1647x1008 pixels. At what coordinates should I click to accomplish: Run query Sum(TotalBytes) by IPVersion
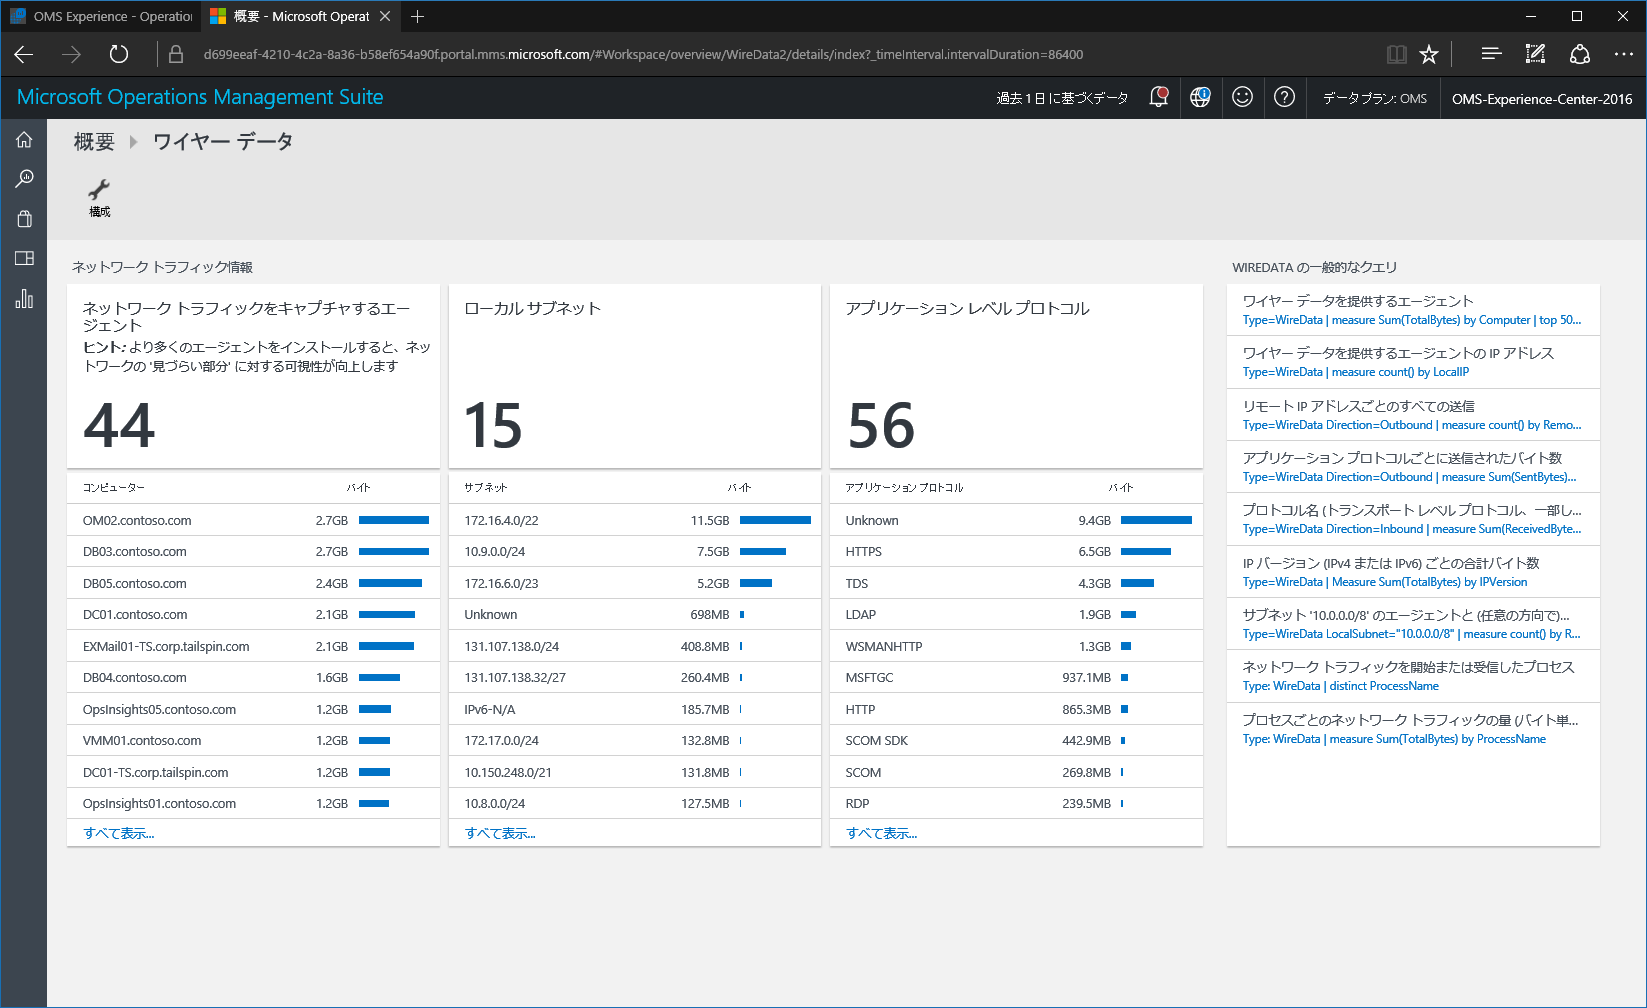click(1413, 572)
